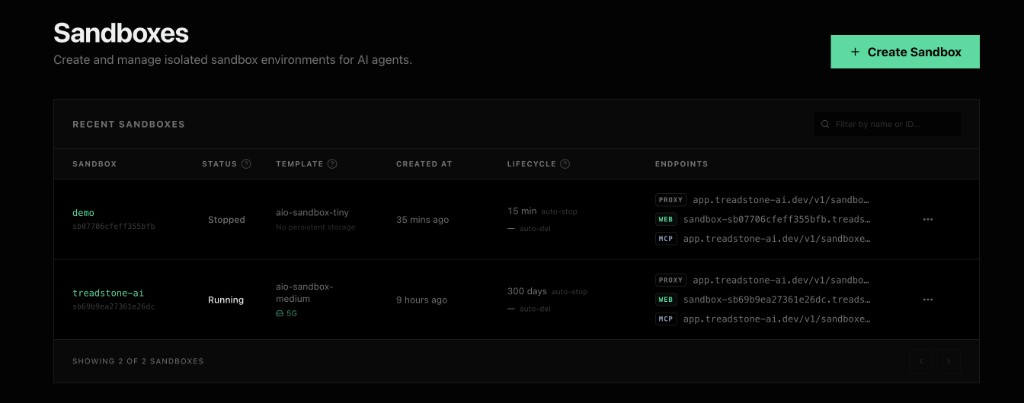Screen dimensions: 1024x403
Task: Select treadstone-ai's proxy endpoint URL
Action: tap(781, 280)
